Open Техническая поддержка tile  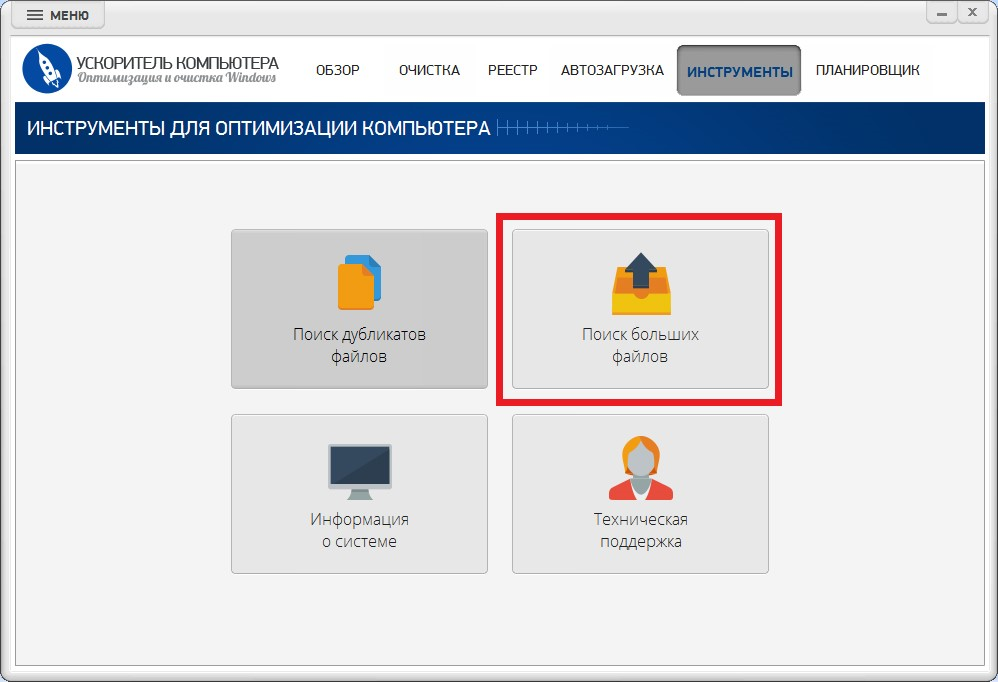(640, 494)
